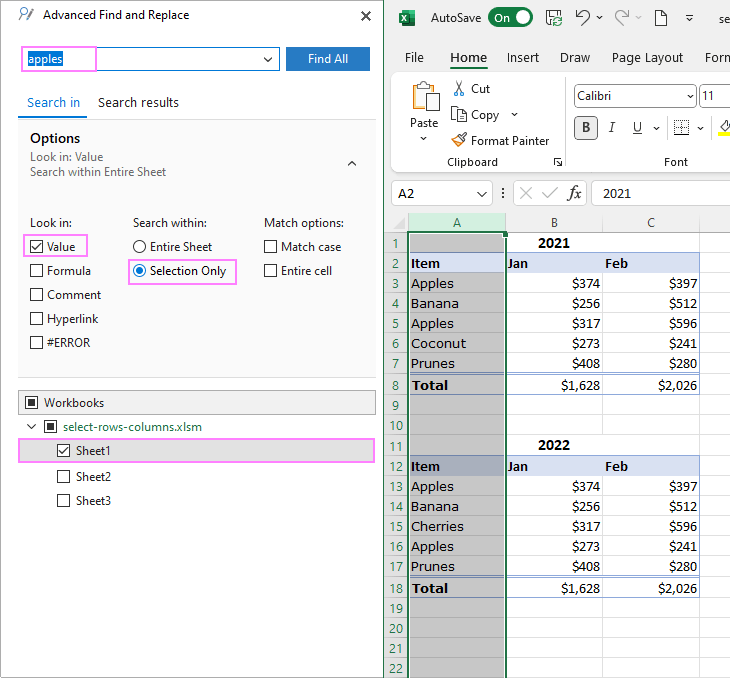Screen dimensions: 730x678
Task: Open the search term dropdown arrow
Action: coord(267,60)
